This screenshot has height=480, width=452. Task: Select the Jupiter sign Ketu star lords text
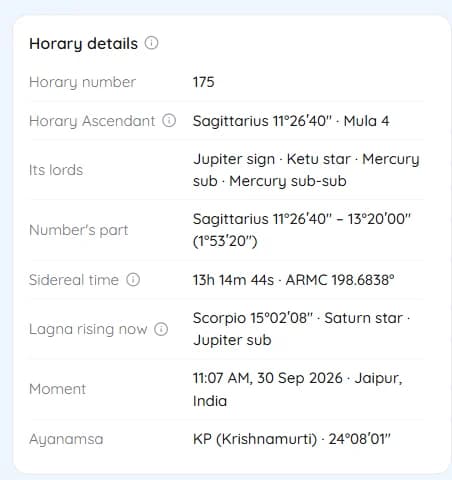306,170
